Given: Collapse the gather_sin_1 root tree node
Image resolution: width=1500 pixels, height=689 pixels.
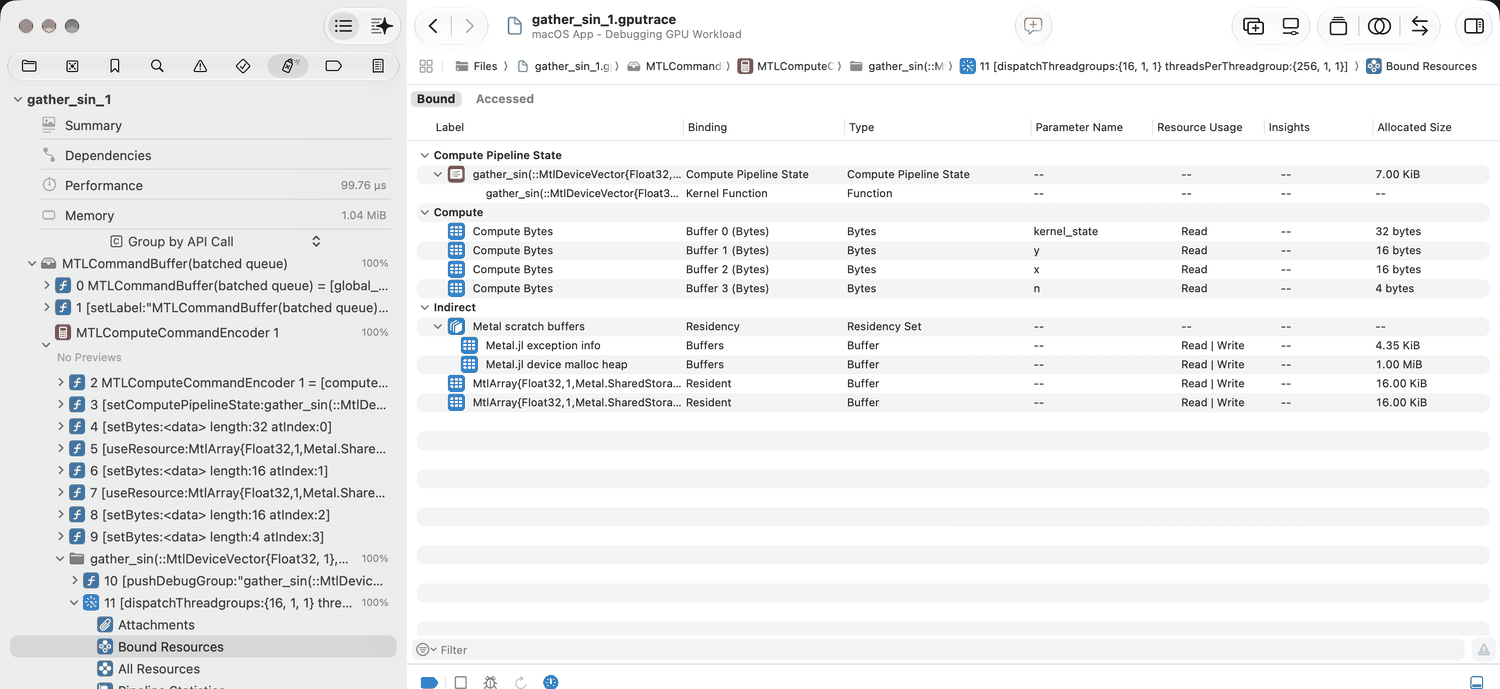Looking at the screenshot, I should click(x=18, y=100).
